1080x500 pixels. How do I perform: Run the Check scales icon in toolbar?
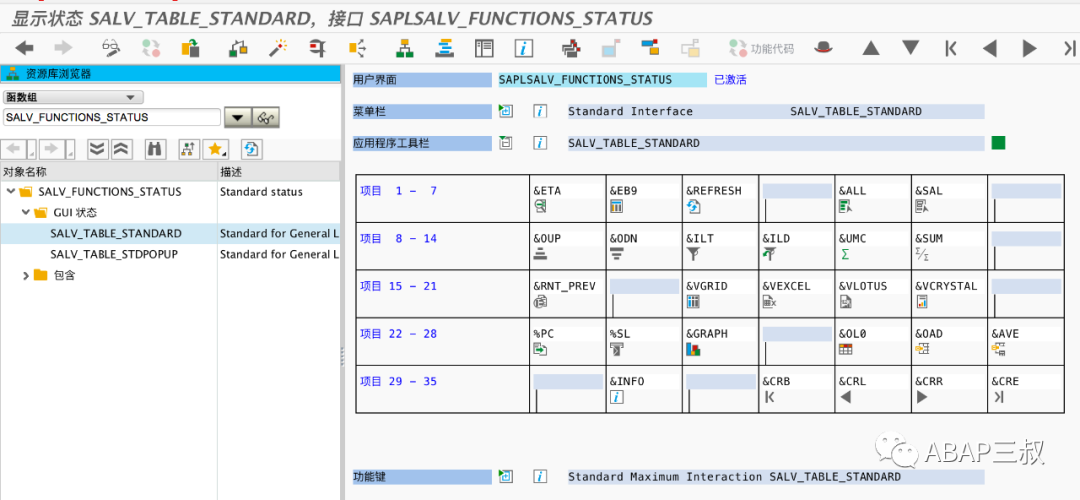pos(238,48)
